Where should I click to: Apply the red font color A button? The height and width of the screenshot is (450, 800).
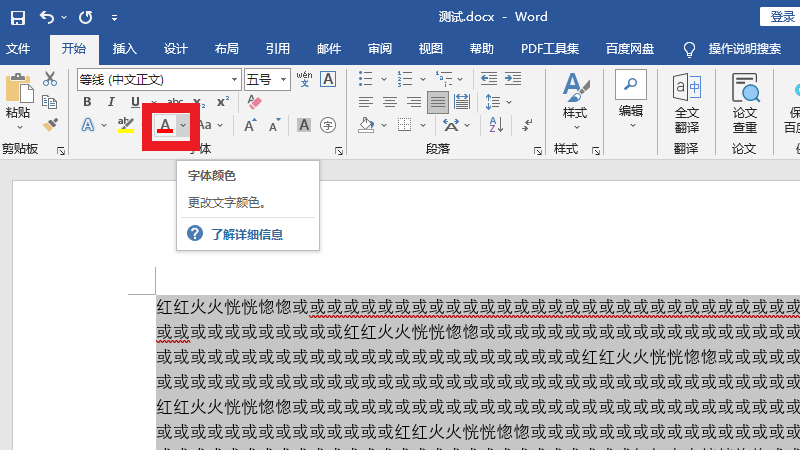(163, 125)
